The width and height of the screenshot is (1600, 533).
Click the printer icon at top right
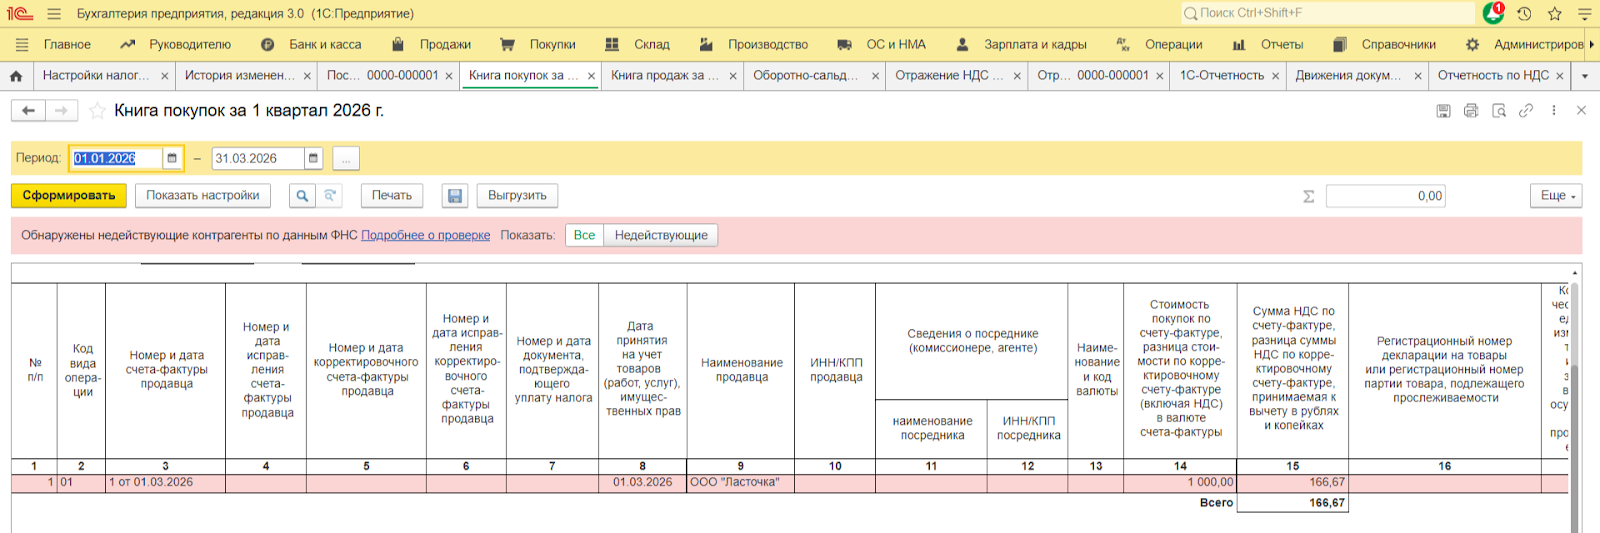1471,111
